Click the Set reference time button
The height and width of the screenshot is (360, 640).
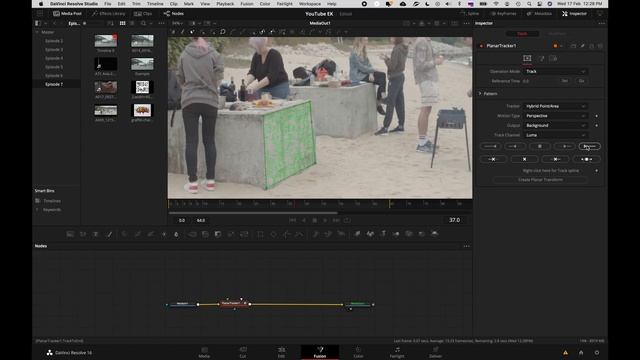tap(564, 81)
